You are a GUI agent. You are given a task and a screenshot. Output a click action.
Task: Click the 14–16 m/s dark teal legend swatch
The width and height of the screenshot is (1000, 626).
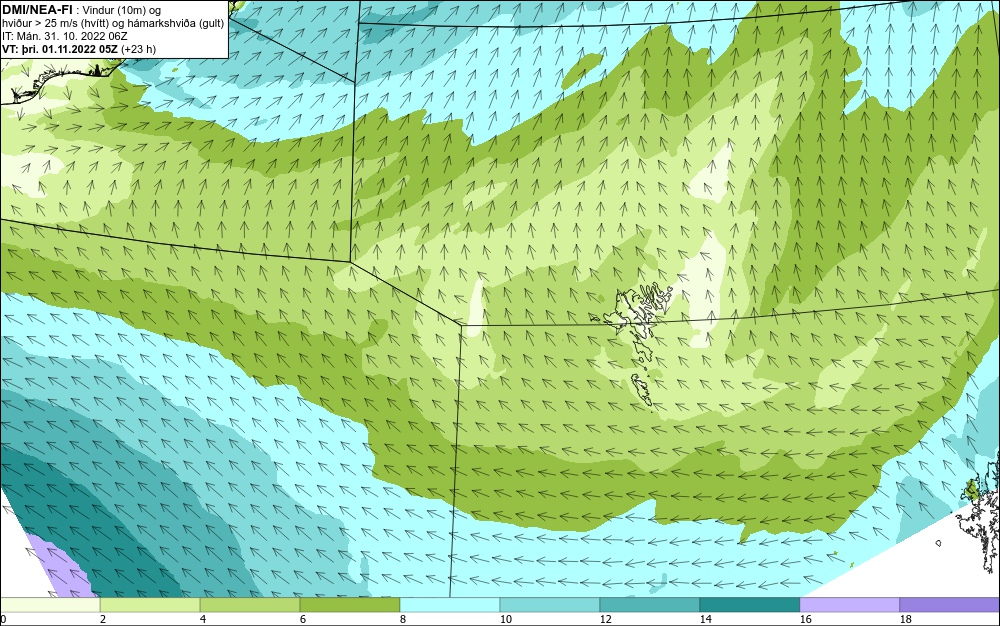click(x=749, y=605)
